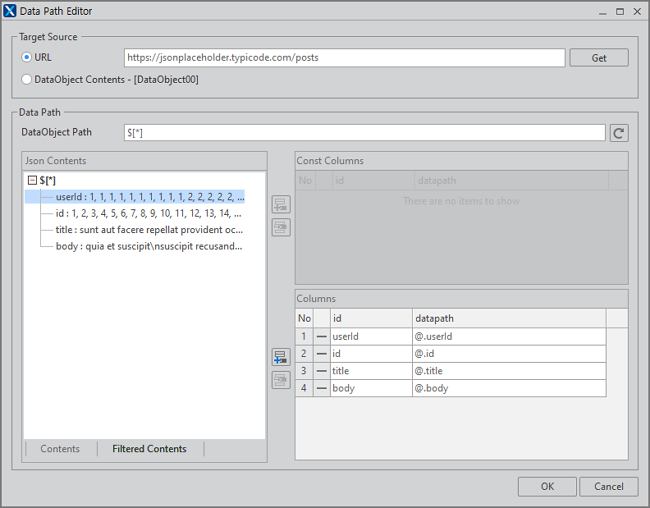Image resolution: width=650 pixels, height=508 pixels.
Task: Select the URL radio button
Action: pyautogui.click(x=27, y=58)
